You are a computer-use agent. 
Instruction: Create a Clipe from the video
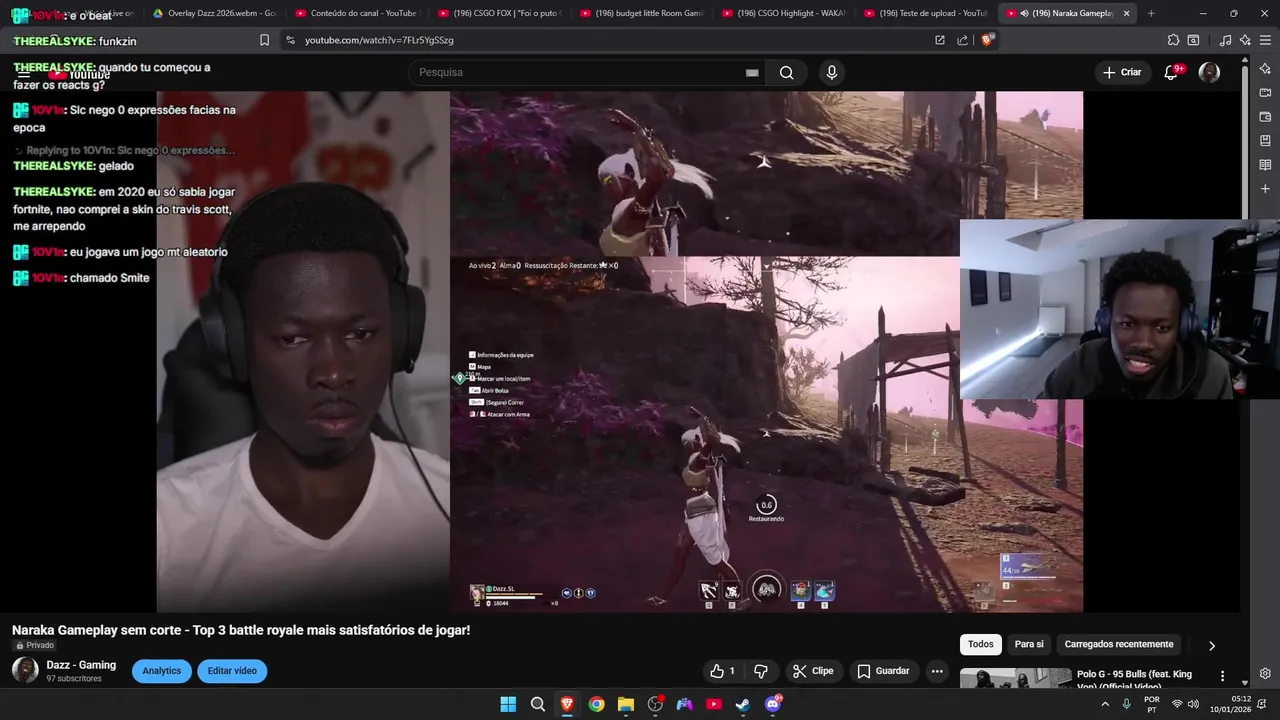[813, 671]
